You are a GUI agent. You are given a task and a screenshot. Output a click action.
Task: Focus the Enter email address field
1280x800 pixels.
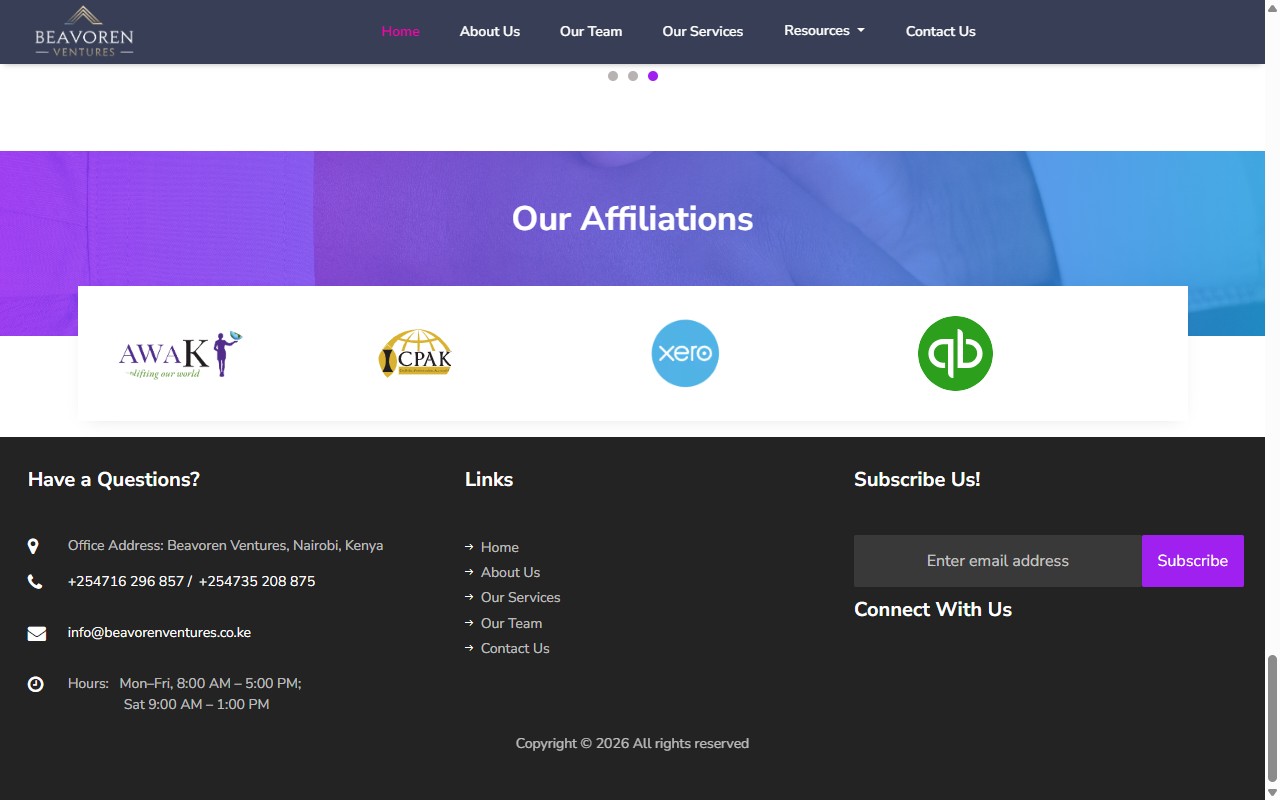tap(998, 561)
